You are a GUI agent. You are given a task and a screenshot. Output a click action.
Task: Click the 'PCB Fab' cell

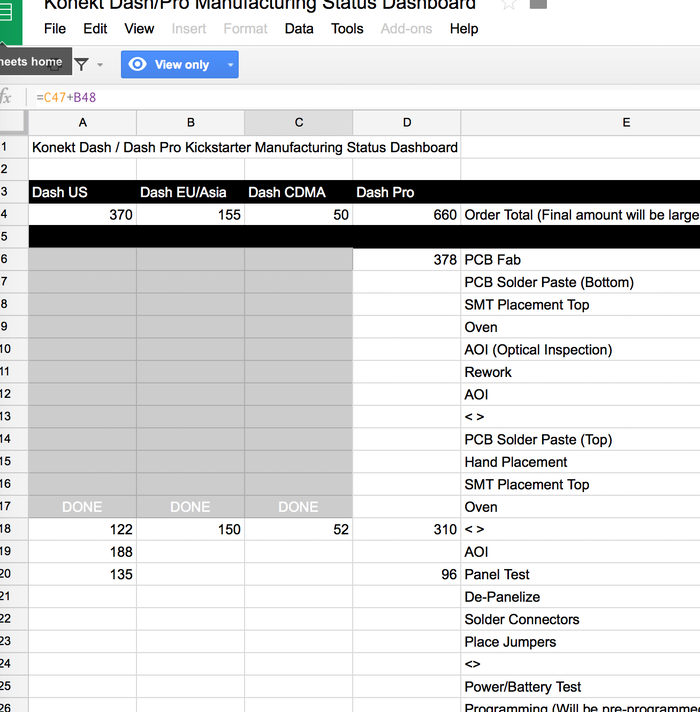pos(581,259)
